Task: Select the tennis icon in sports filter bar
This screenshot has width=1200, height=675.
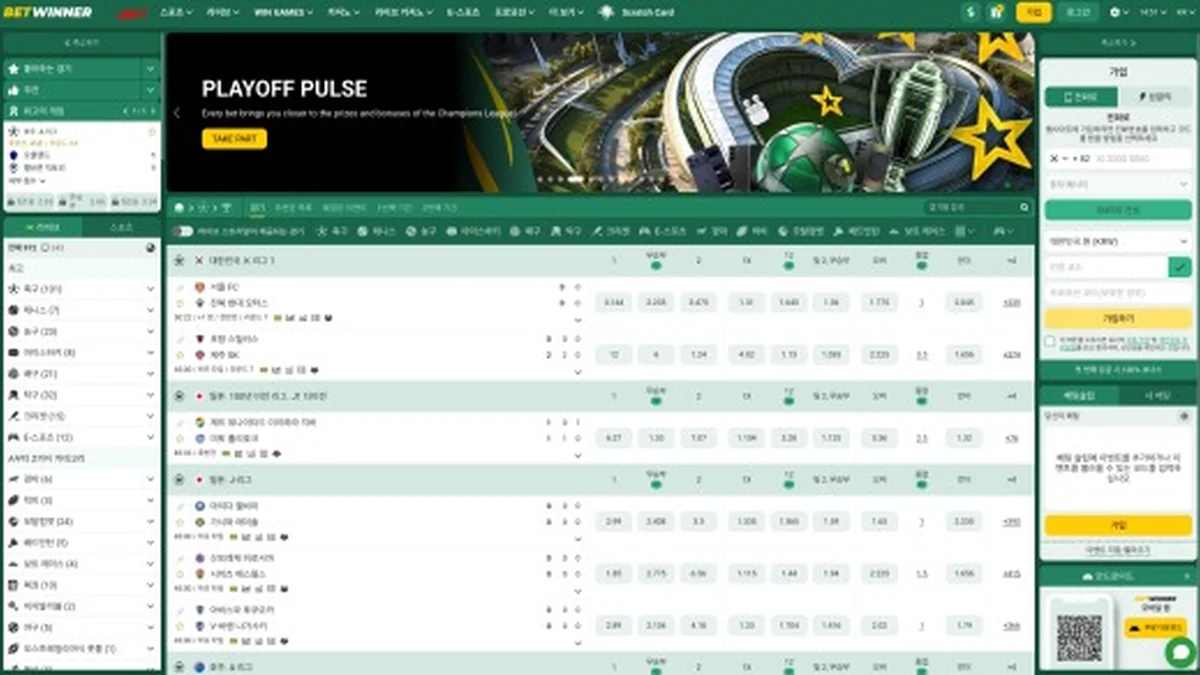Action: 362,231
